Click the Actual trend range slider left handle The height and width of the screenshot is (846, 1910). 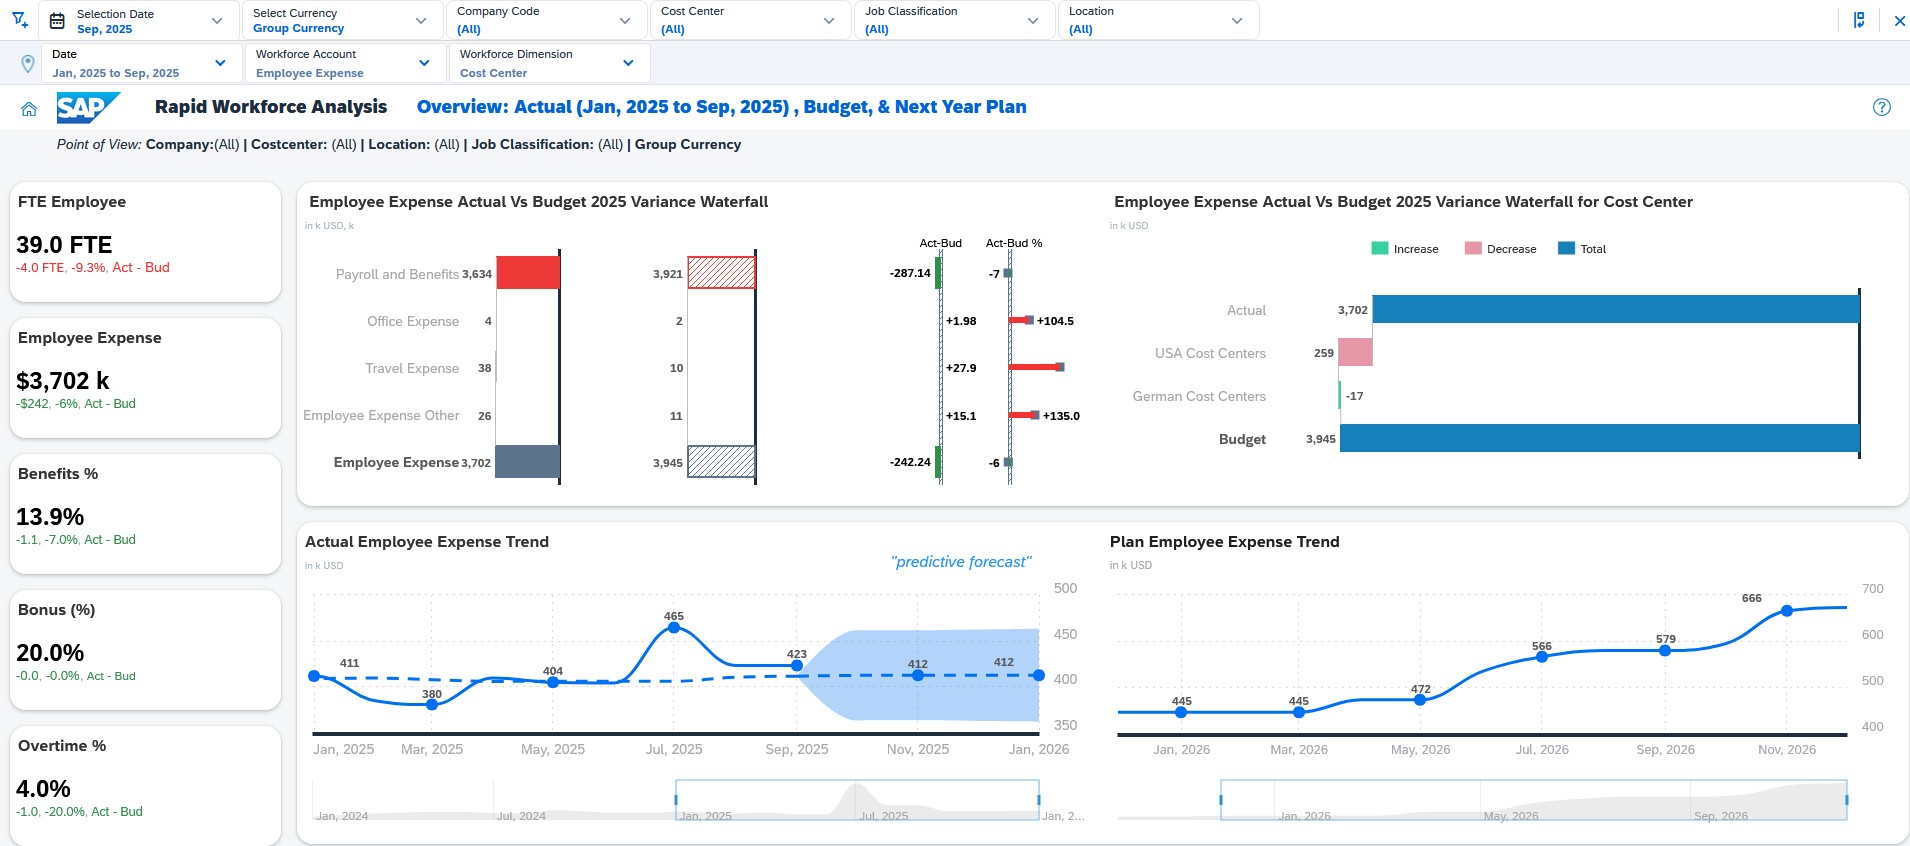click(677, 800)
